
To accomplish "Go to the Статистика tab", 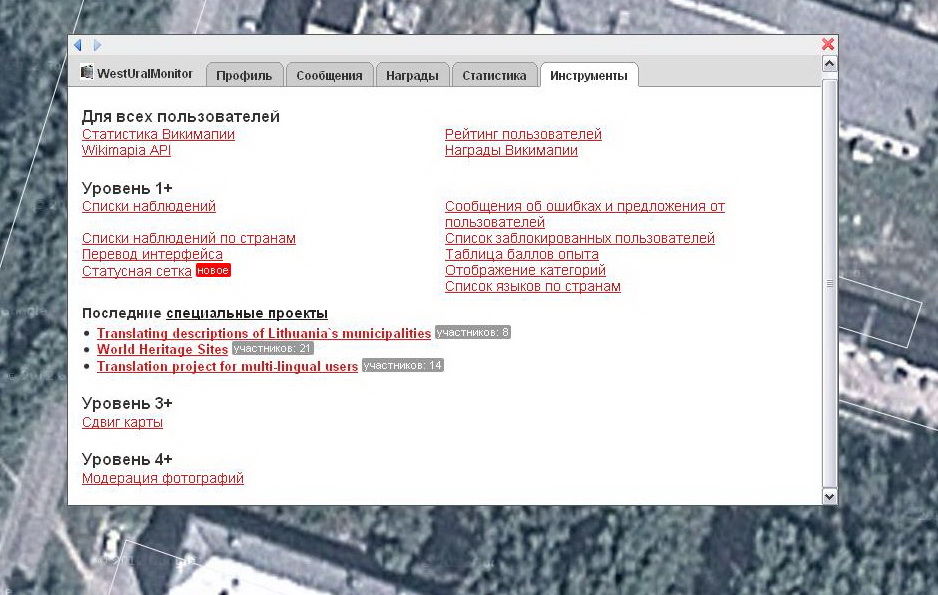I will pyautogui.click(x=494, y=76).
